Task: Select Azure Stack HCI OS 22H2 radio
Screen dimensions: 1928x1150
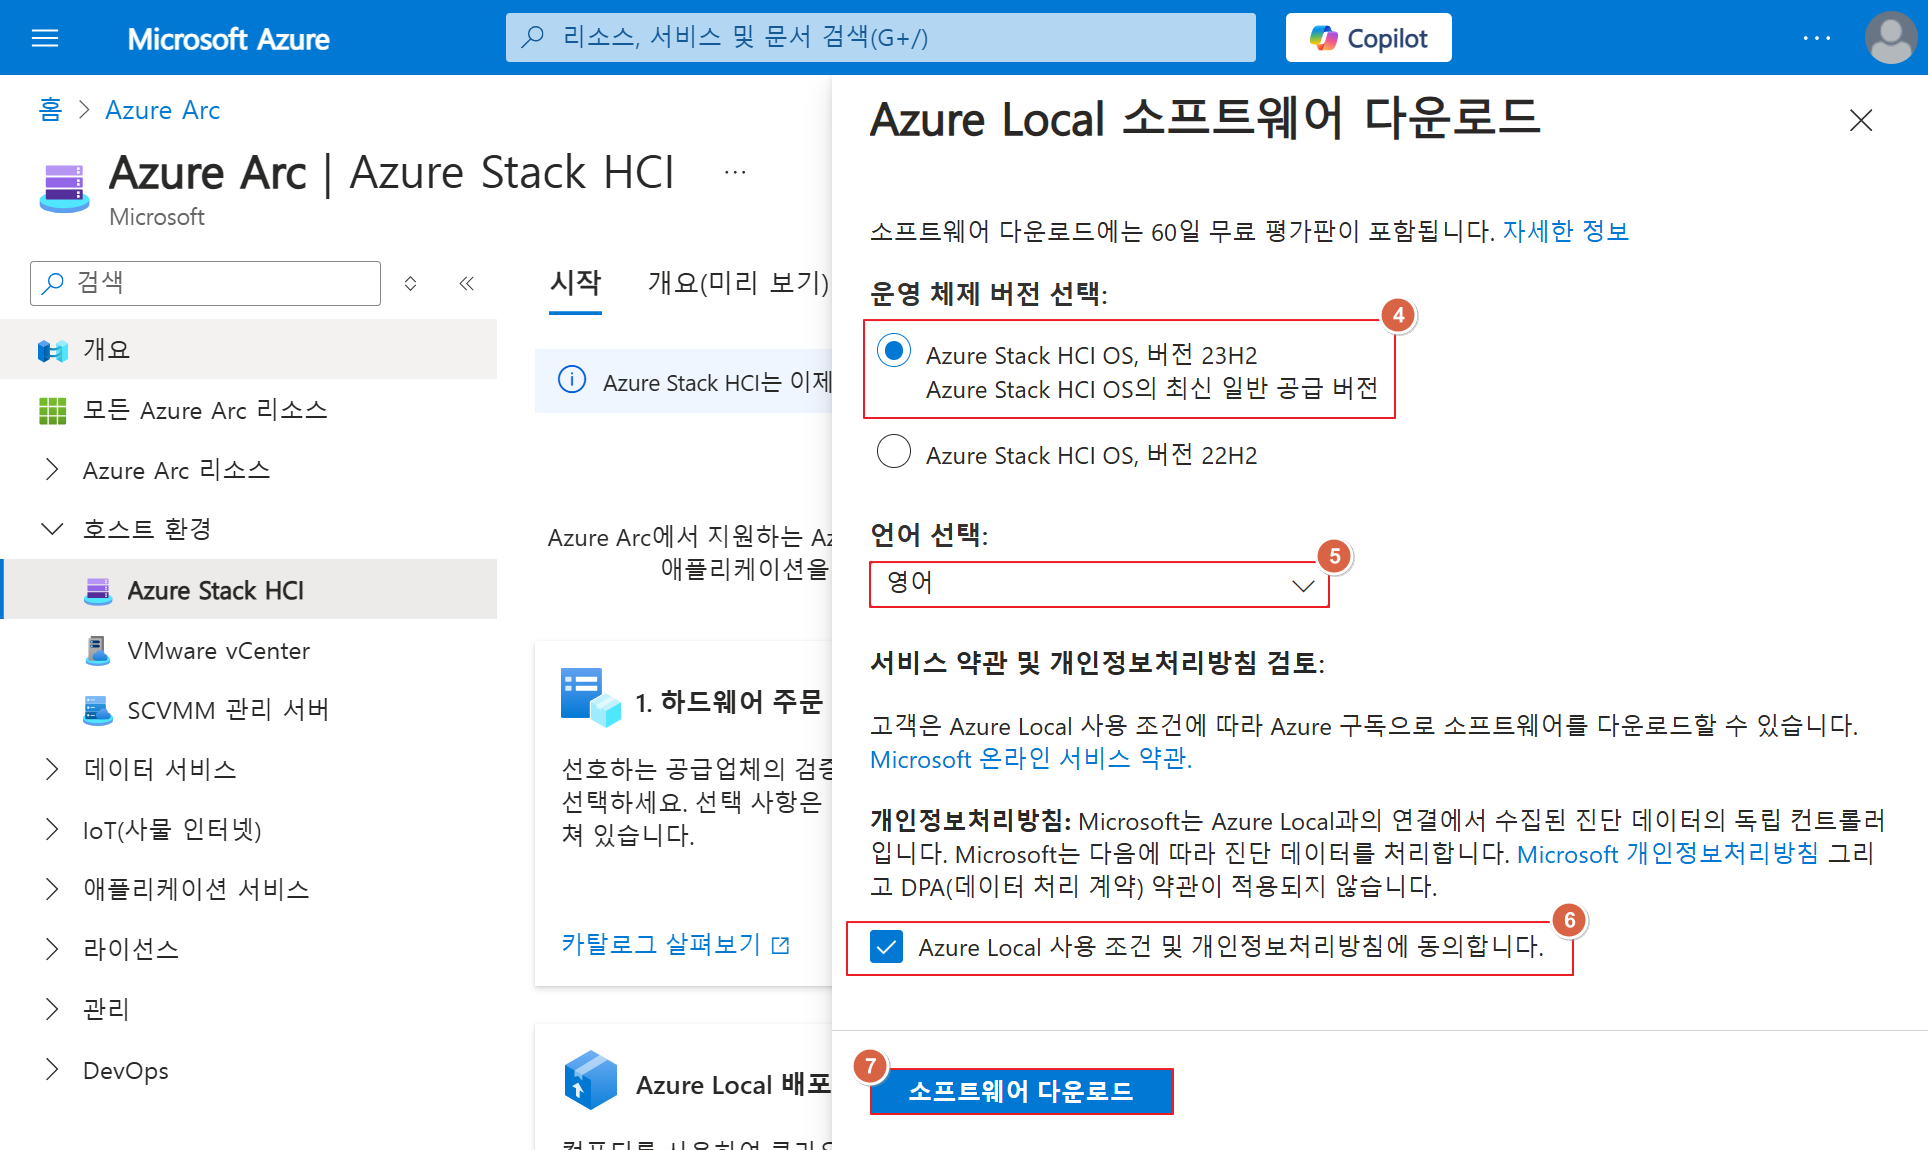Action: (x=894, y=451)
